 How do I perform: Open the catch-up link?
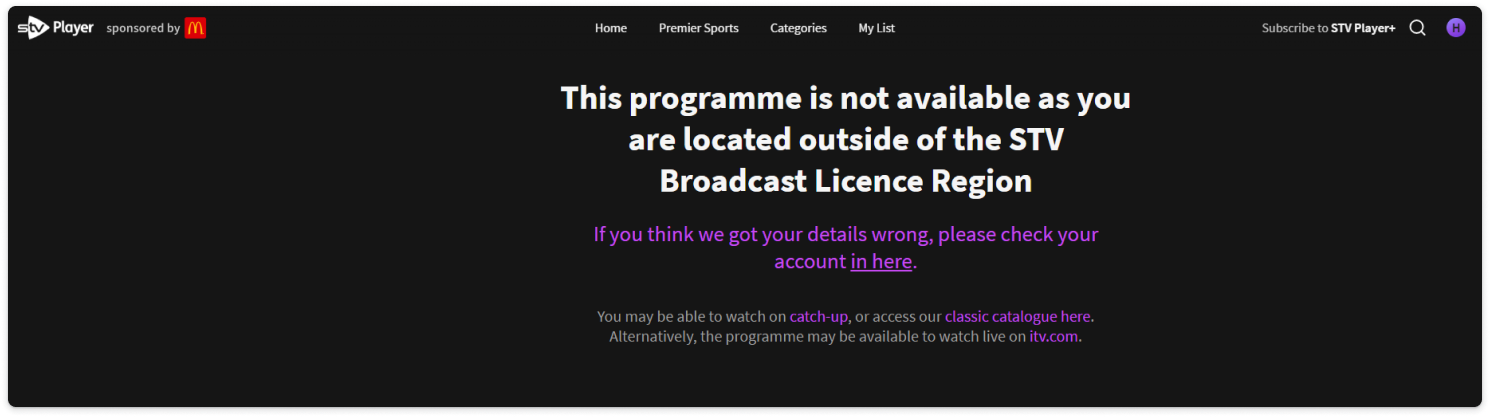point(819,316)
